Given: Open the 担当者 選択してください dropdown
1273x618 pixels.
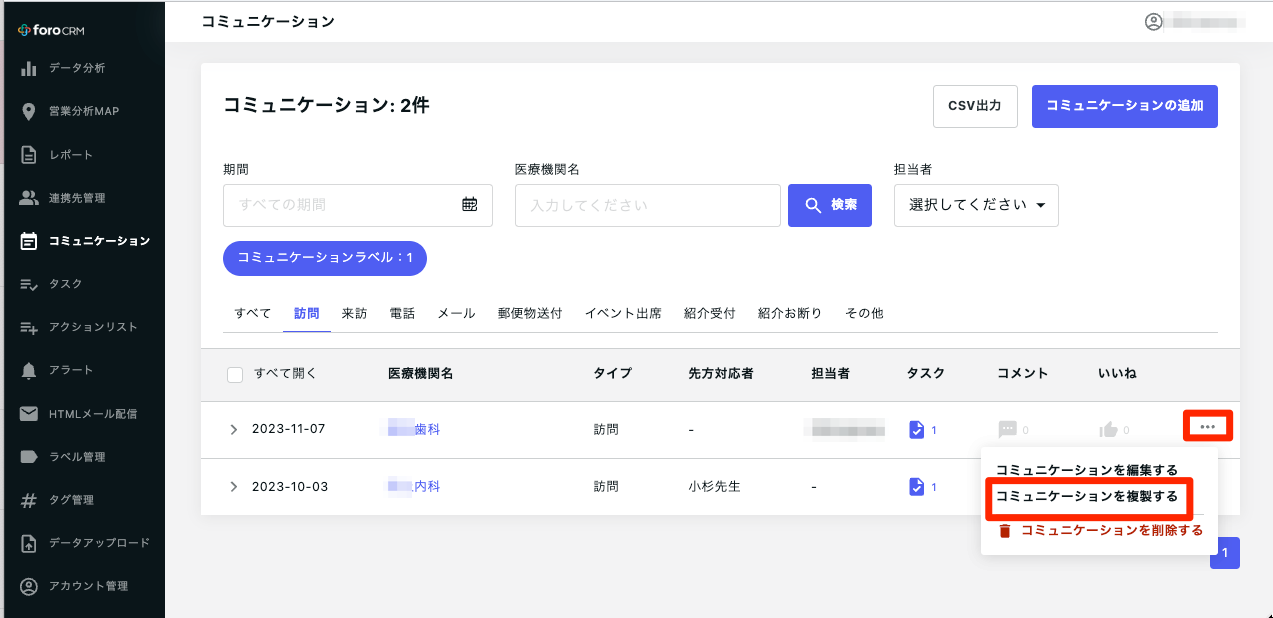Looking at the screenshot, I should [976, 205].
